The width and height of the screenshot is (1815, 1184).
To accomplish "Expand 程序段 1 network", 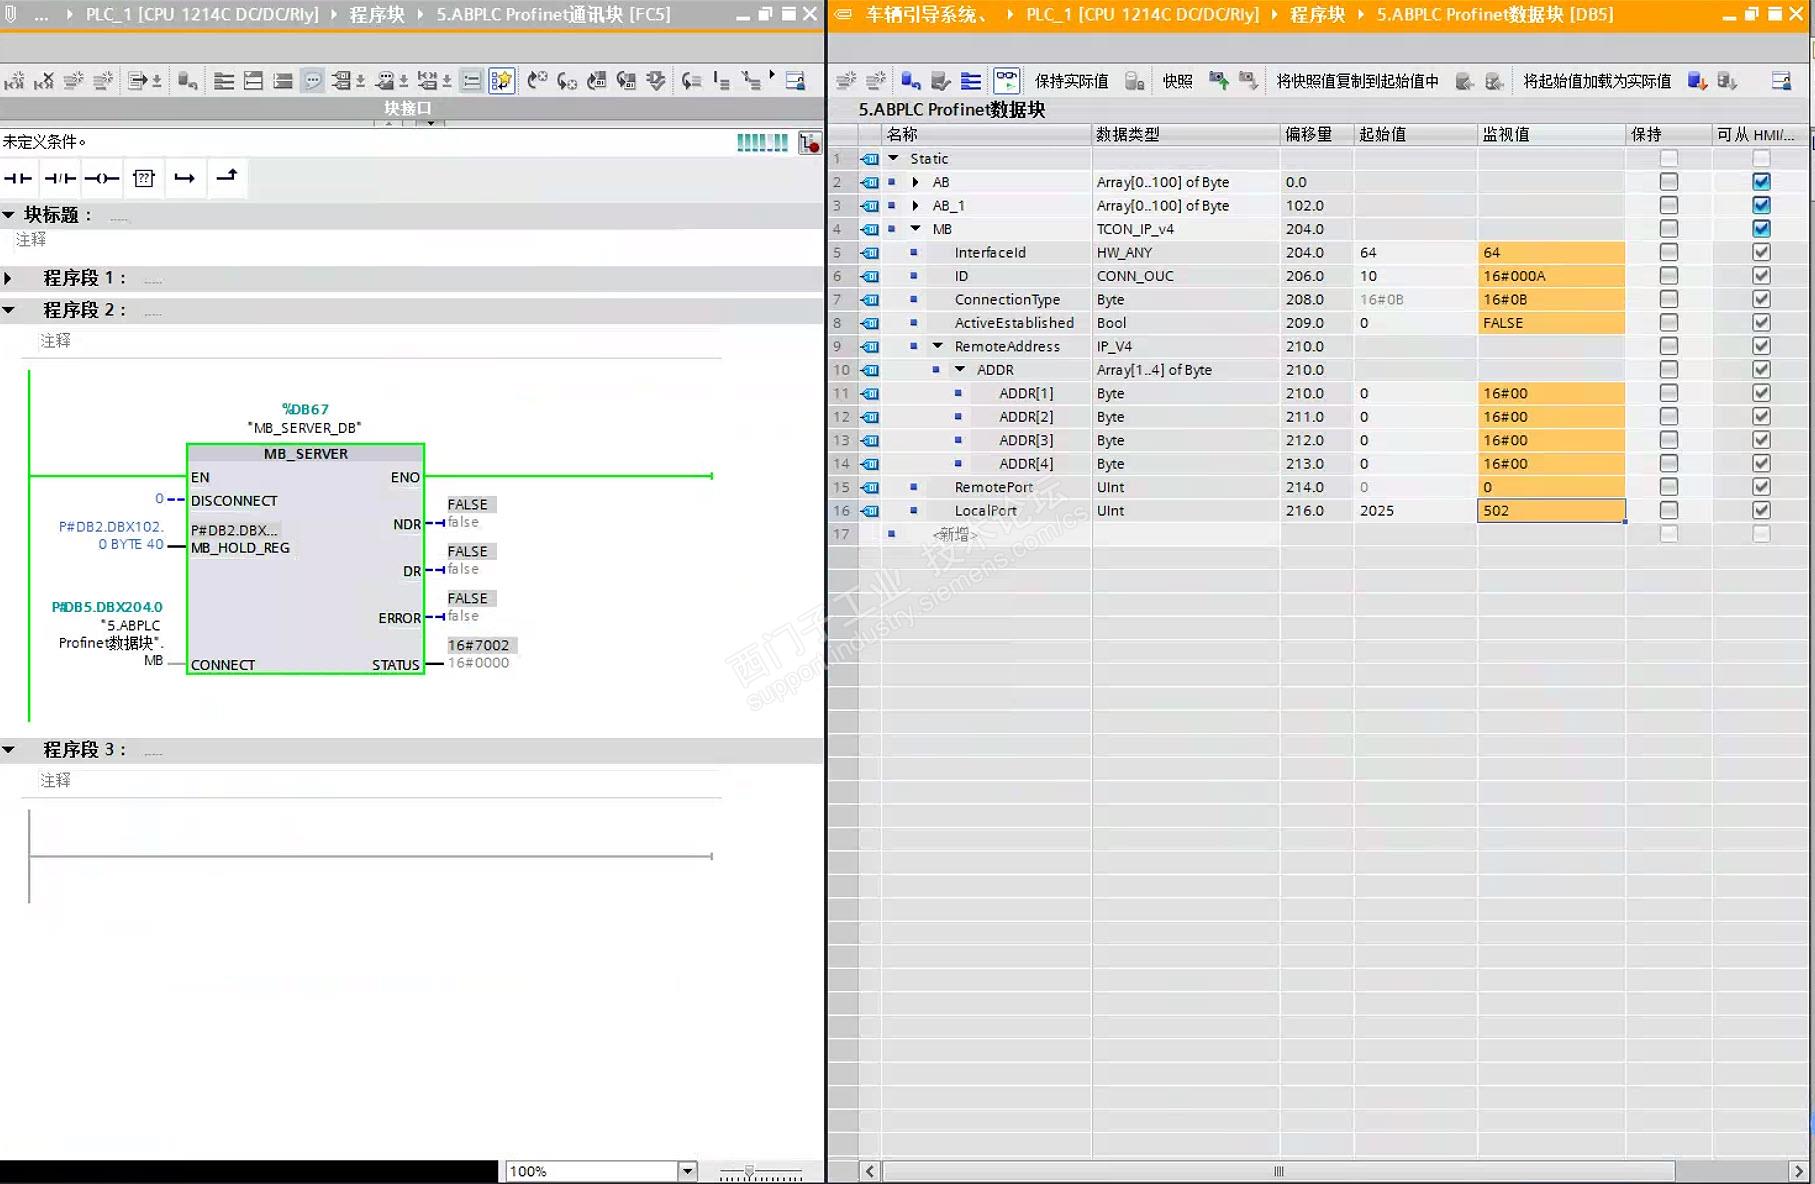I will click(8, 278).
